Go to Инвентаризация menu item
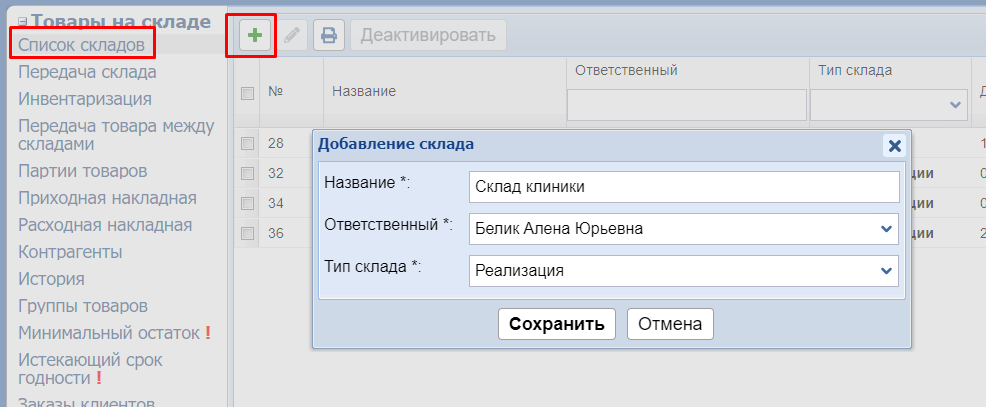This screenshot has width=986, height=407. click(x=85, y=99)
